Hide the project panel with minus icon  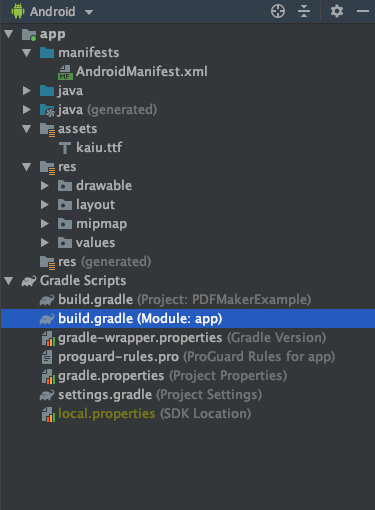click(363, 11)
